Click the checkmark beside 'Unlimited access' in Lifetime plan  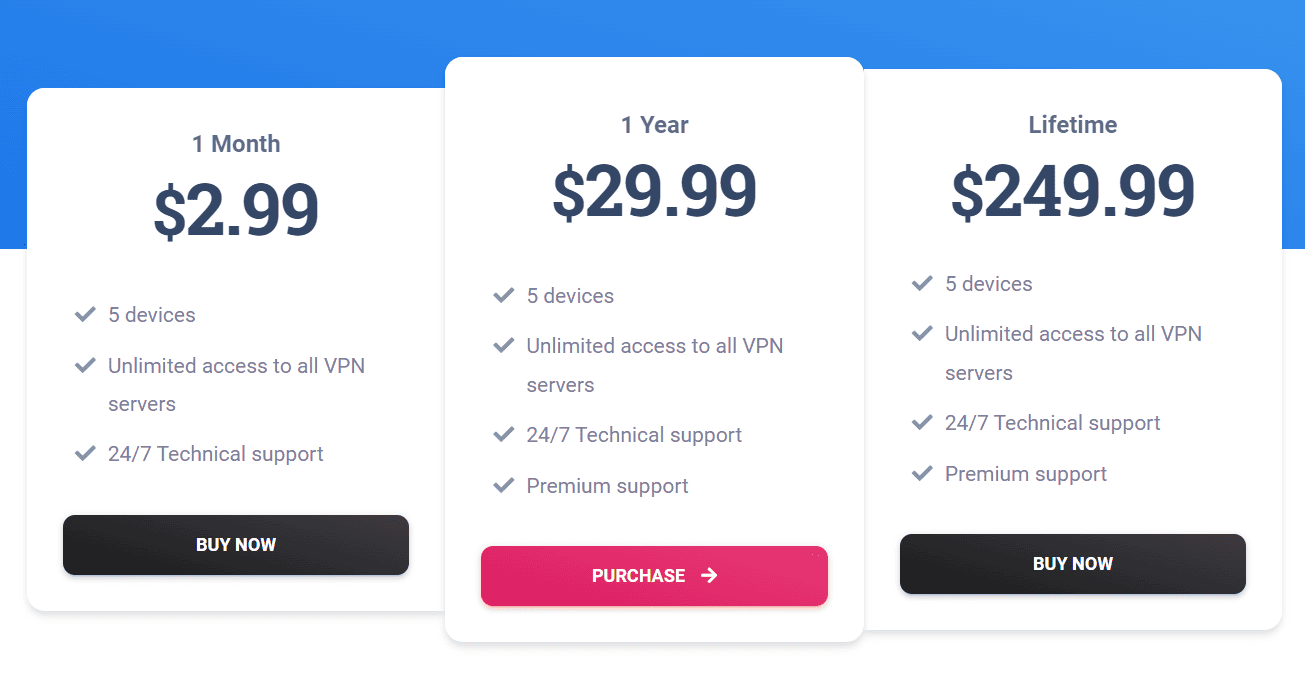tap(922, 334)
